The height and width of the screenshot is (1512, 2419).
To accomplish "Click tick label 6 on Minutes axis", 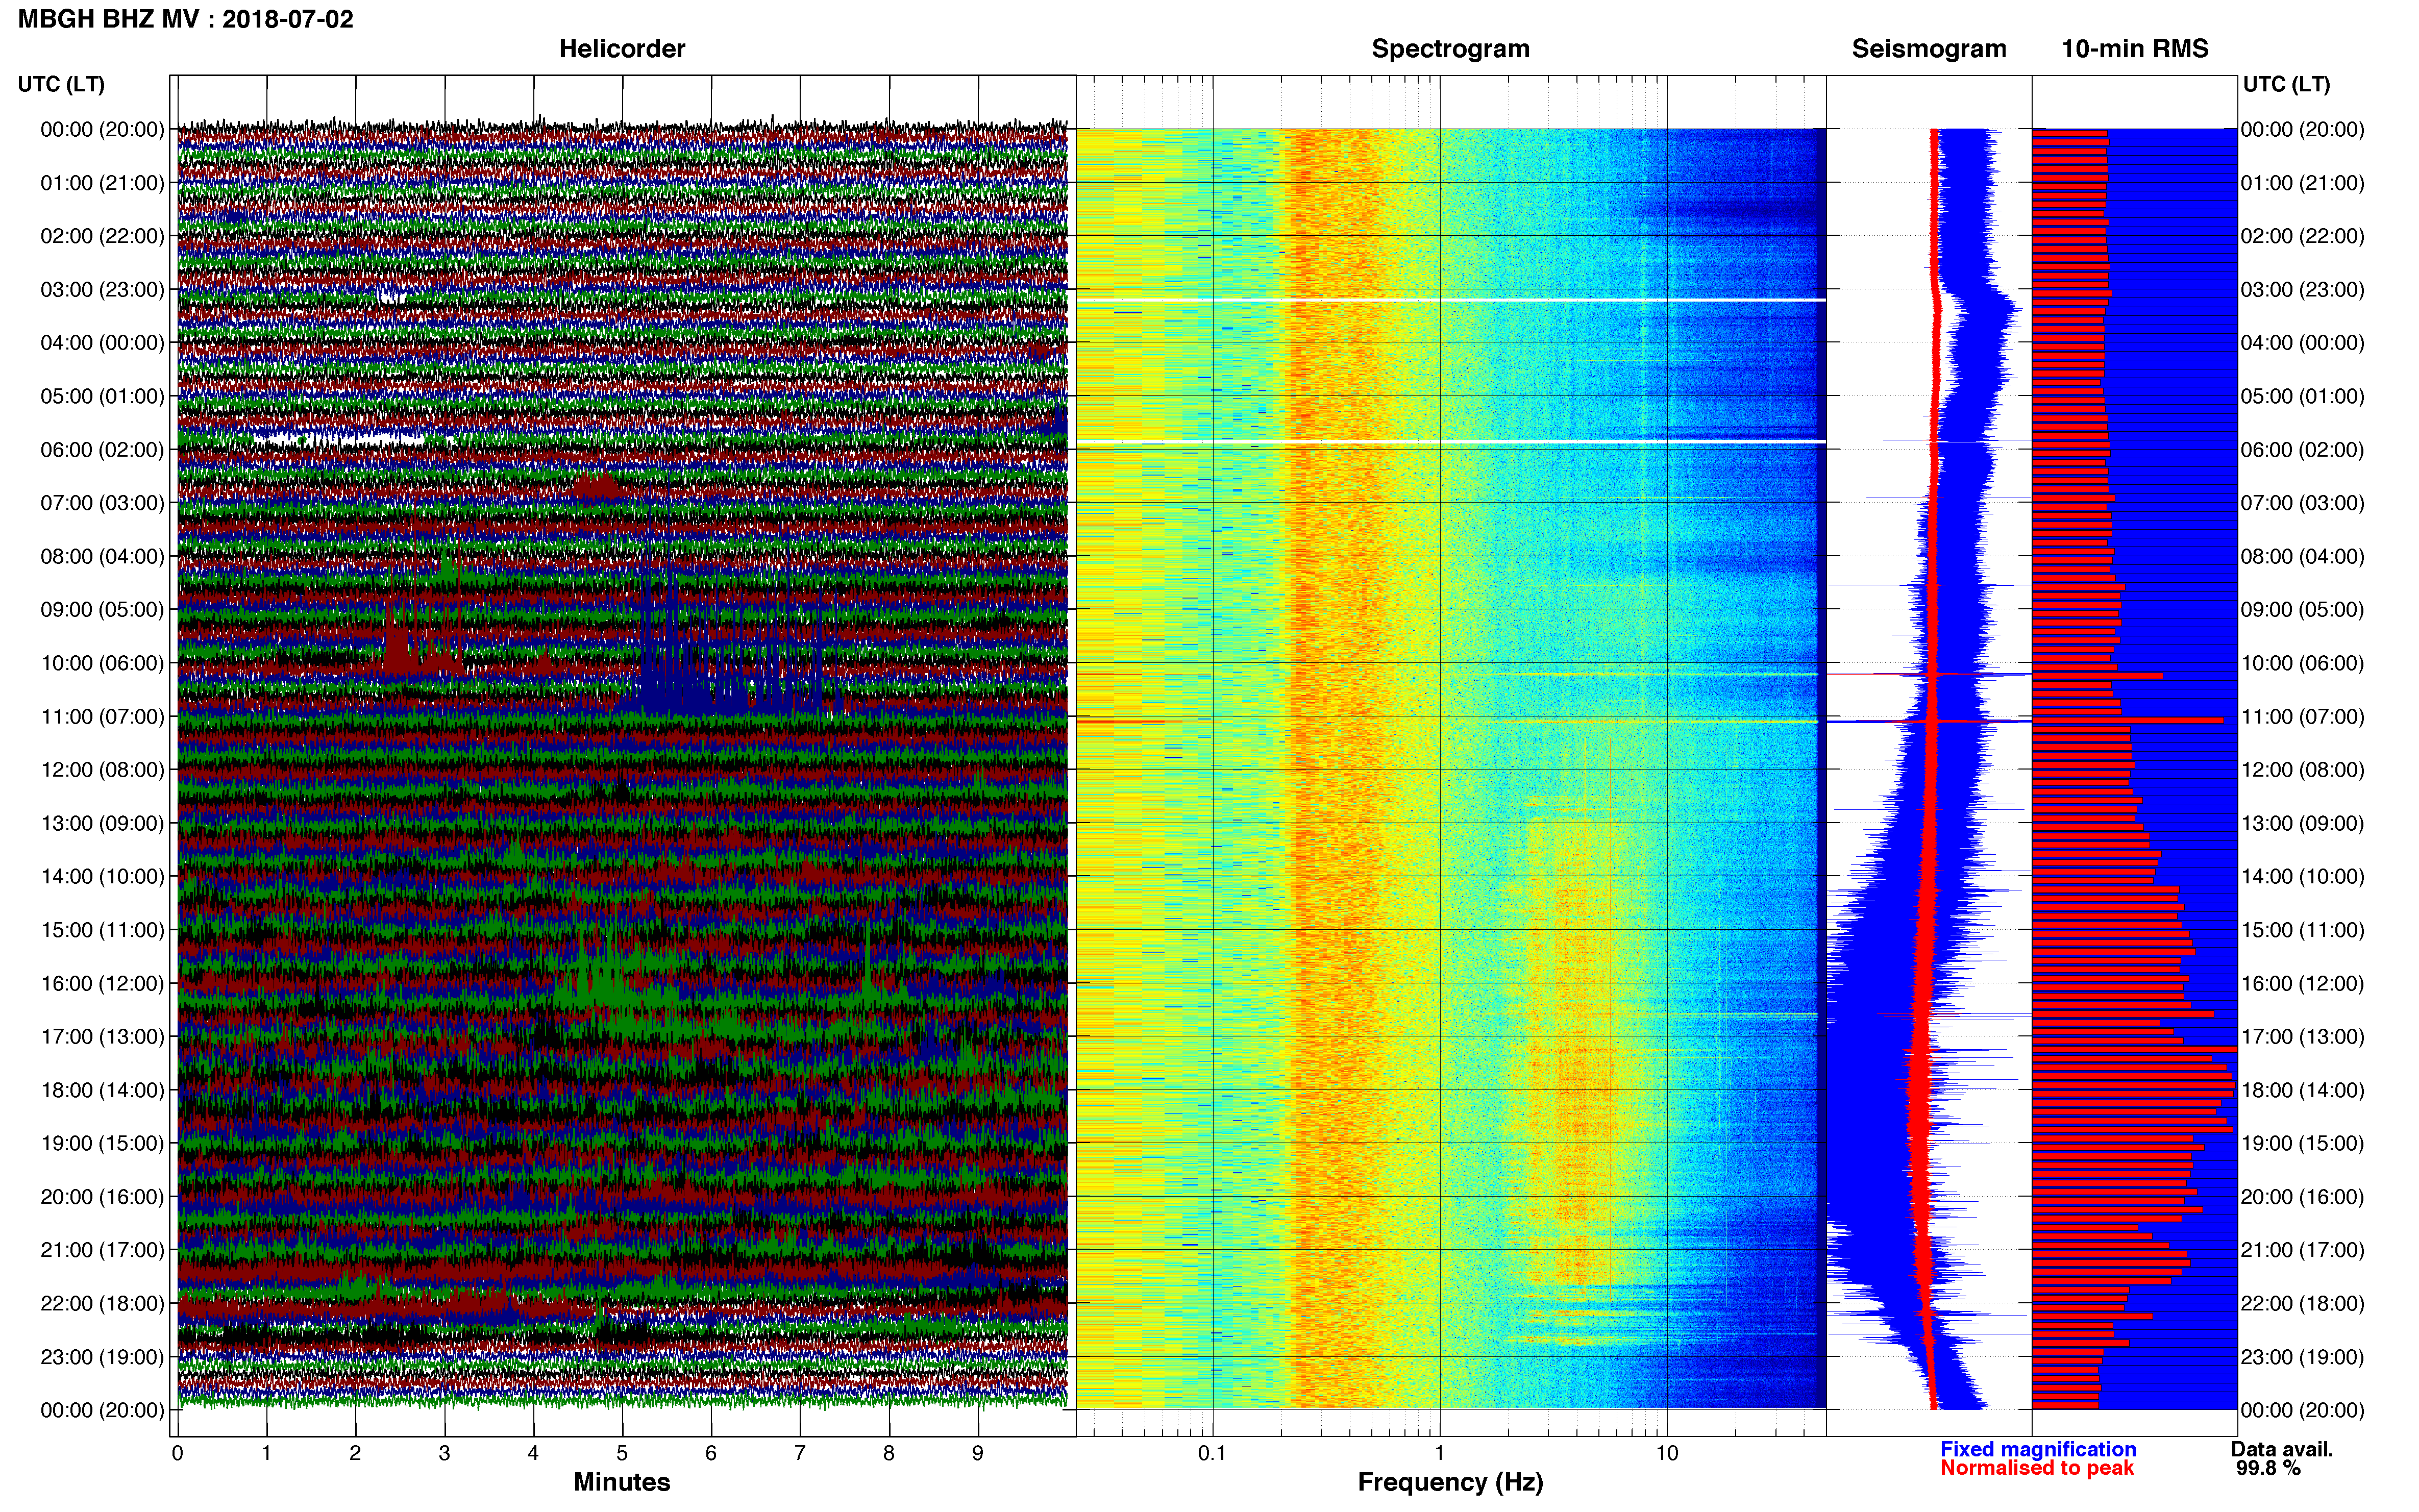I will [711, 1453].
